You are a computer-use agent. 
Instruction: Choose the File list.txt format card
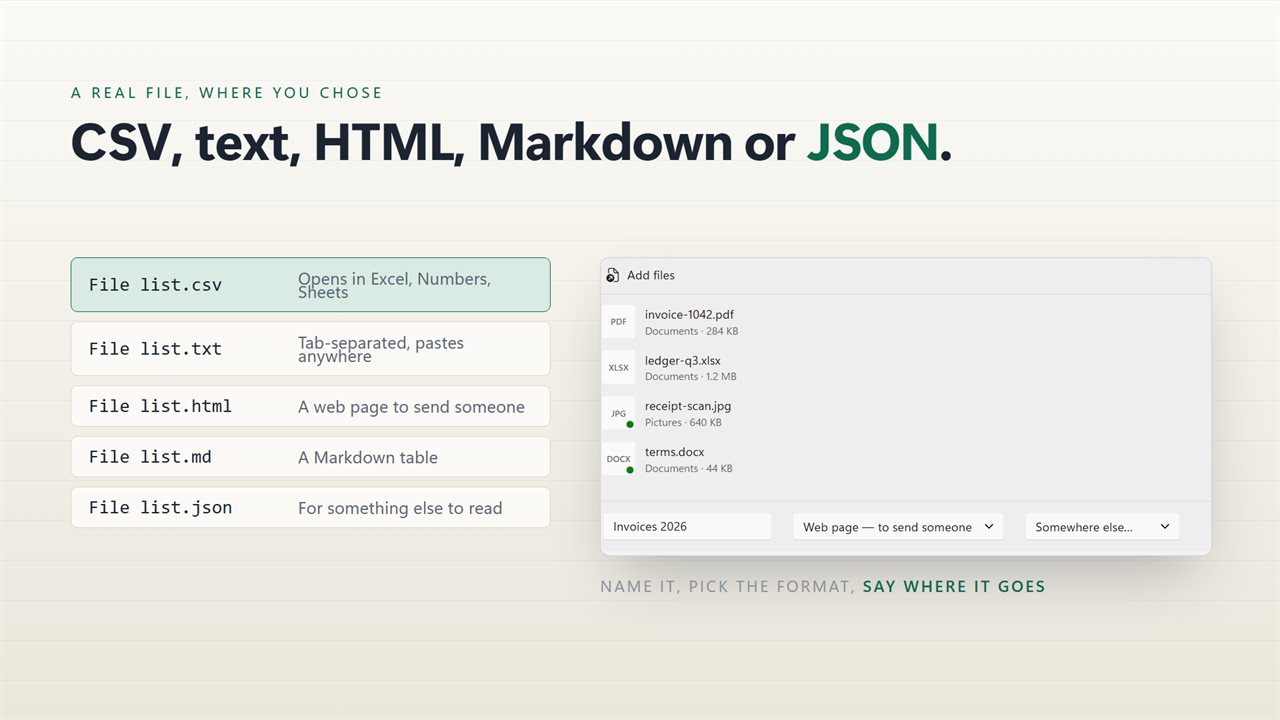tap(310, 349)
